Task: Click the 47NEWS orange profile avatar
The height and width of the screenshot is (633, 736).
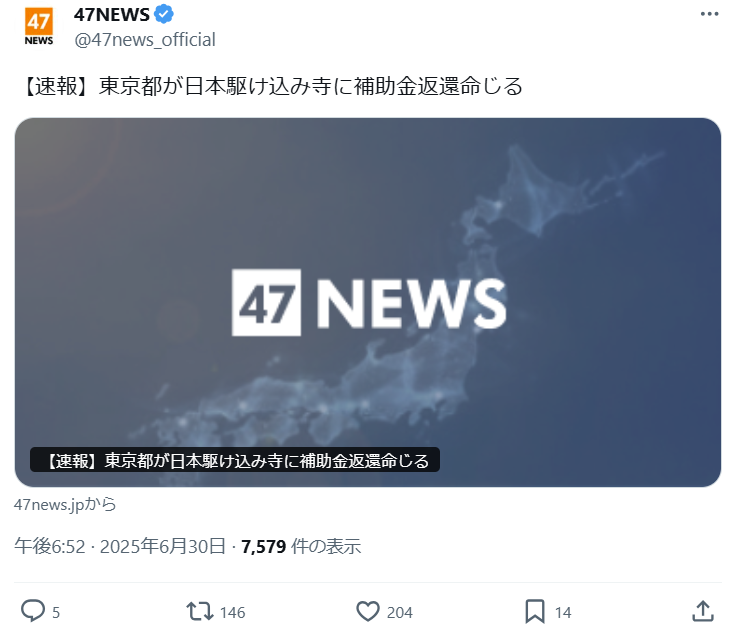Action: (x=39, y=26)
